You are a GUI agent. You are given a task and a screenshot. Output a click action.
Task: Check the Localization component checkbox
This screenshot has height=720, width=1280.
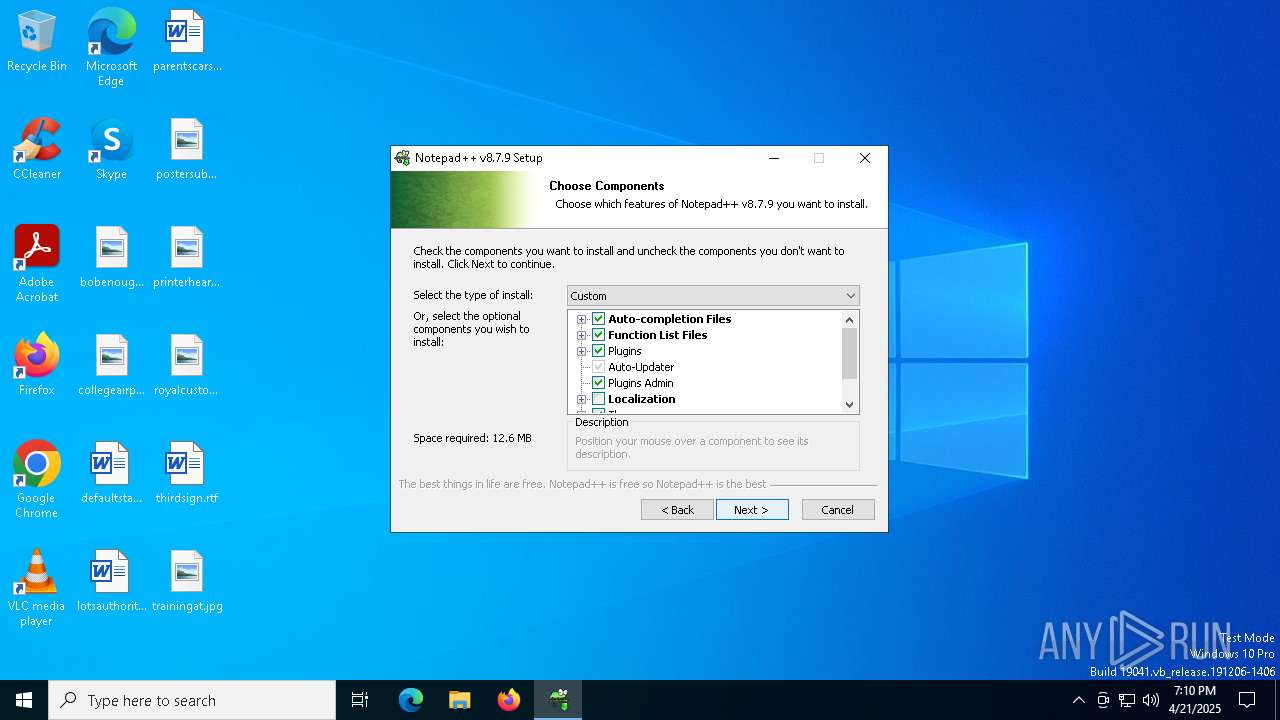point(599,399)
